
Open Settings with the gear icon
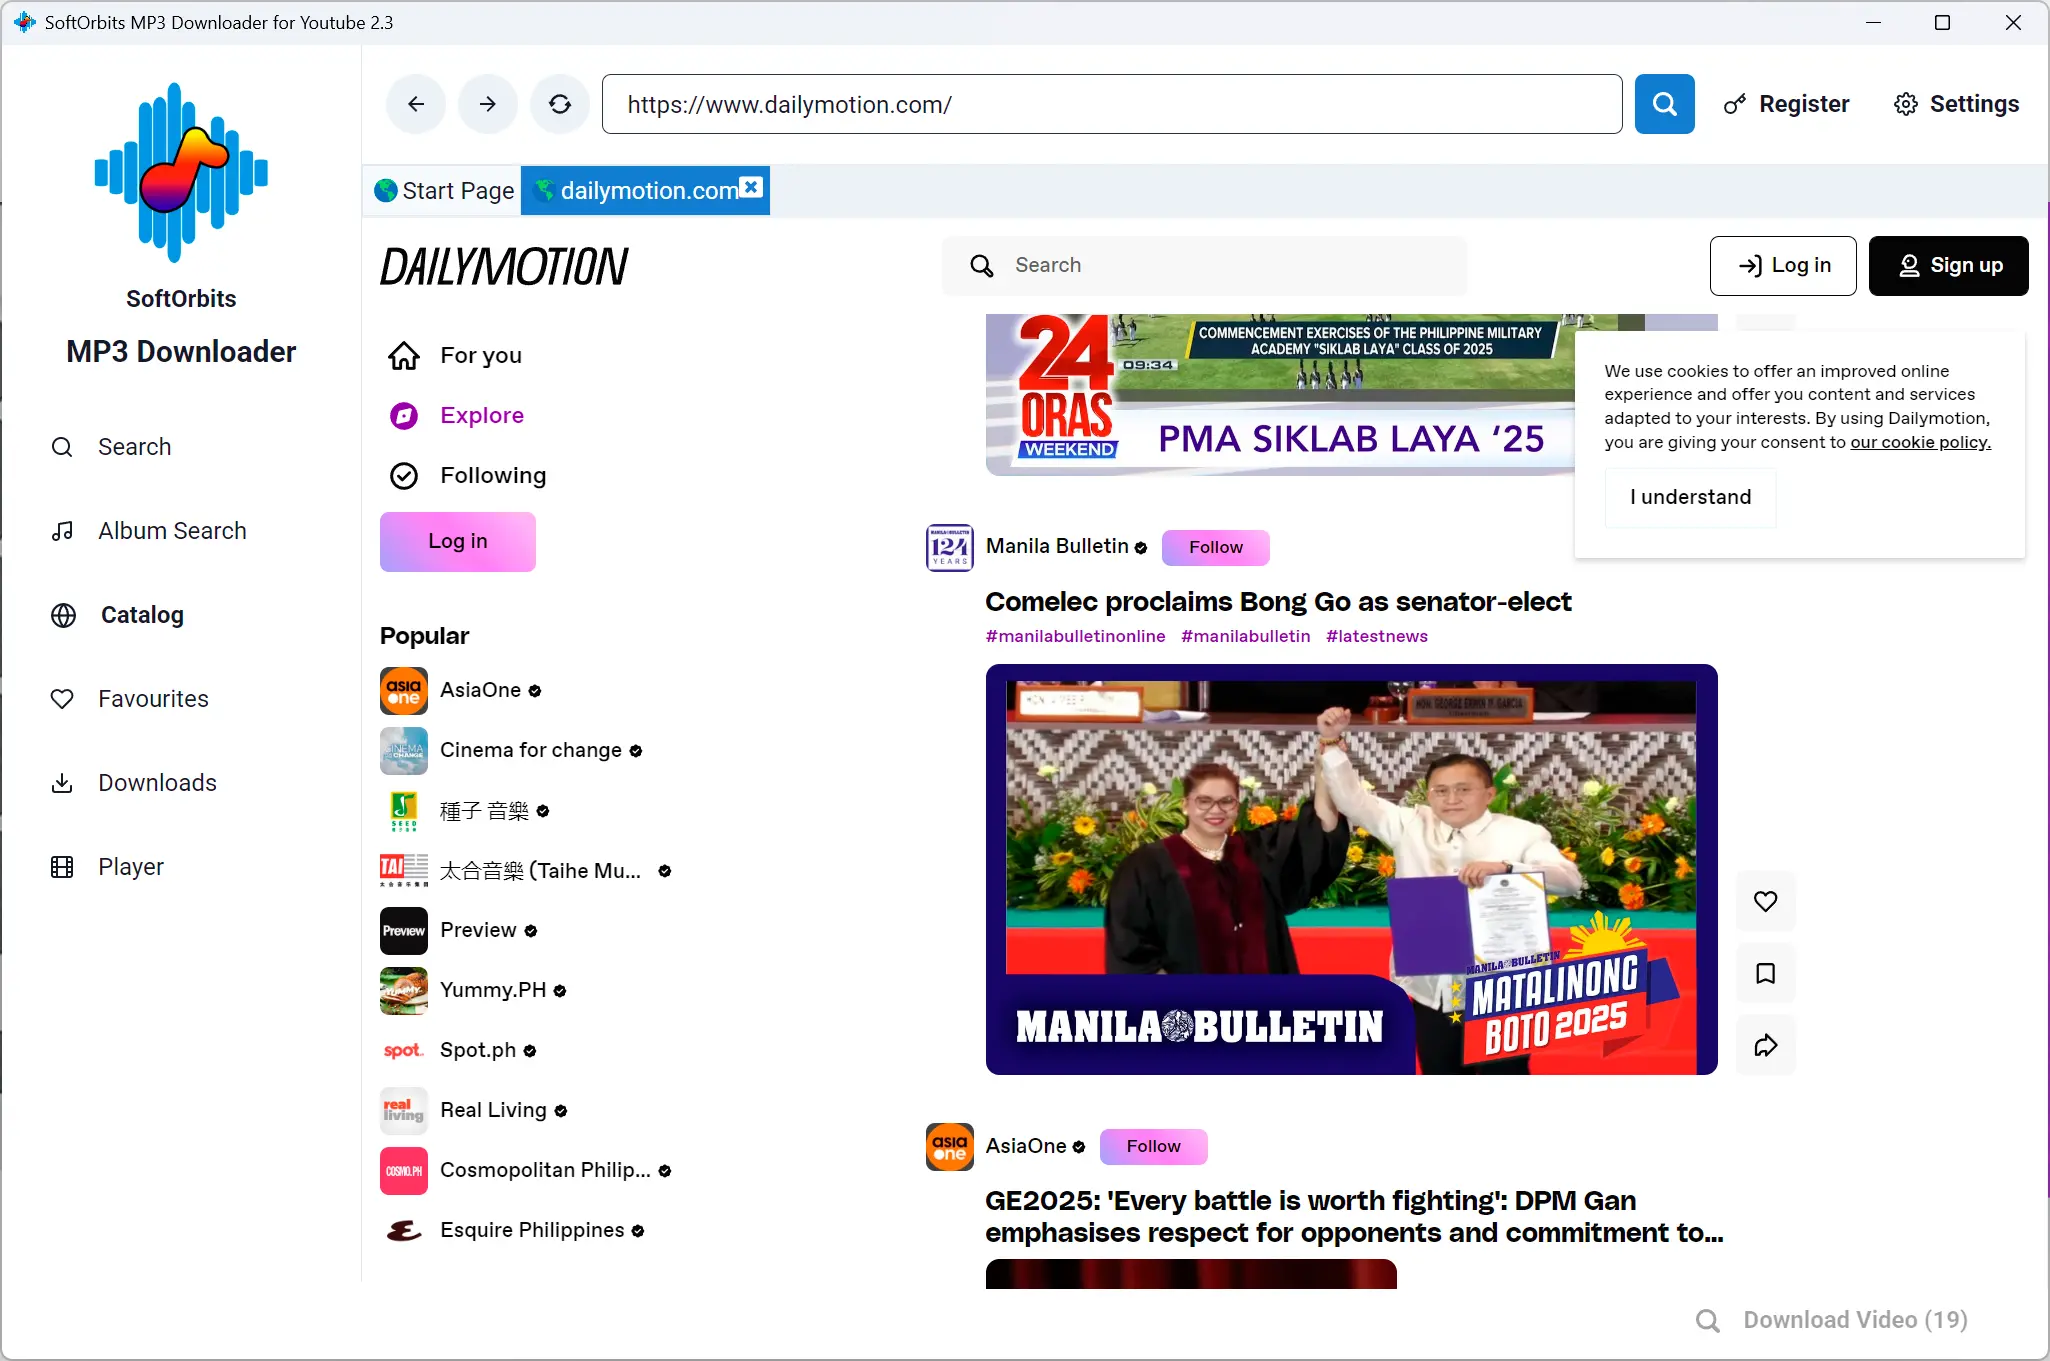1956,104
